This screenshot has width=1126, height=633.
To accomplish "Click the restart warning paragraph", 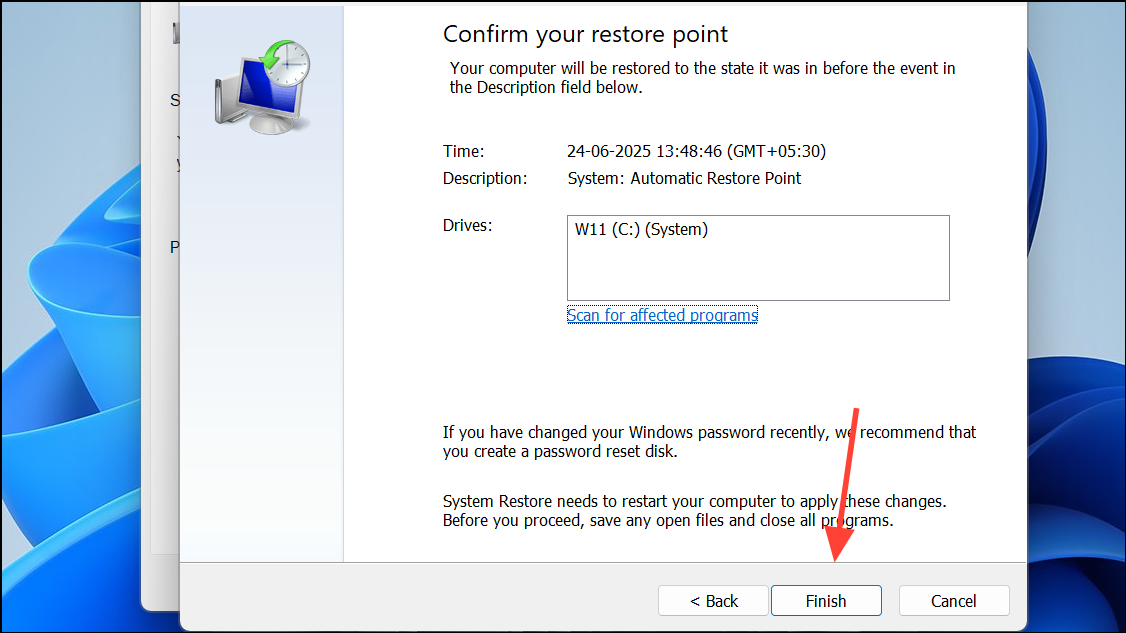I will pos(694,510).
